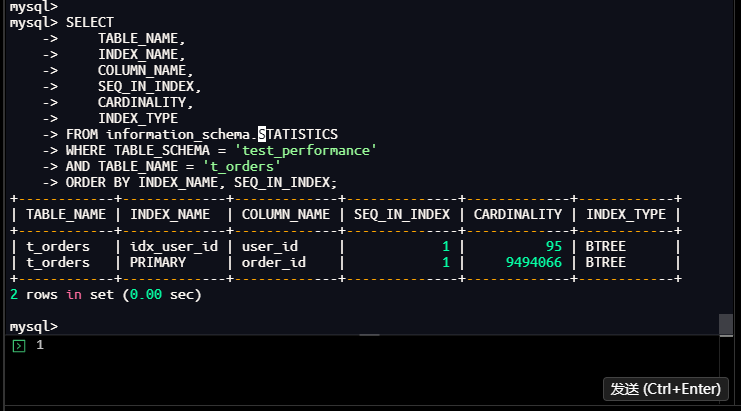Click the SELECT keyword
Screen dimensions: 741x411
tap(90, 23)
